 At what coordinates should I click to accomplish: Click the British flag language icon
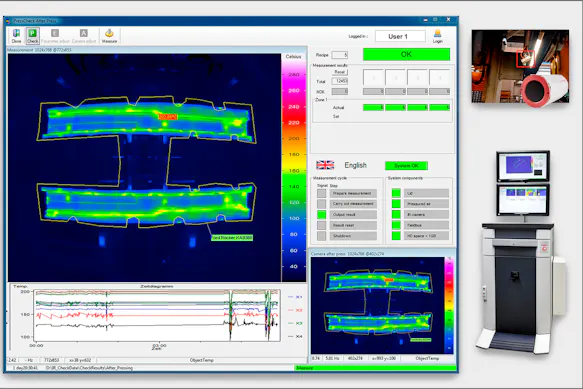(x=325, y=165)
